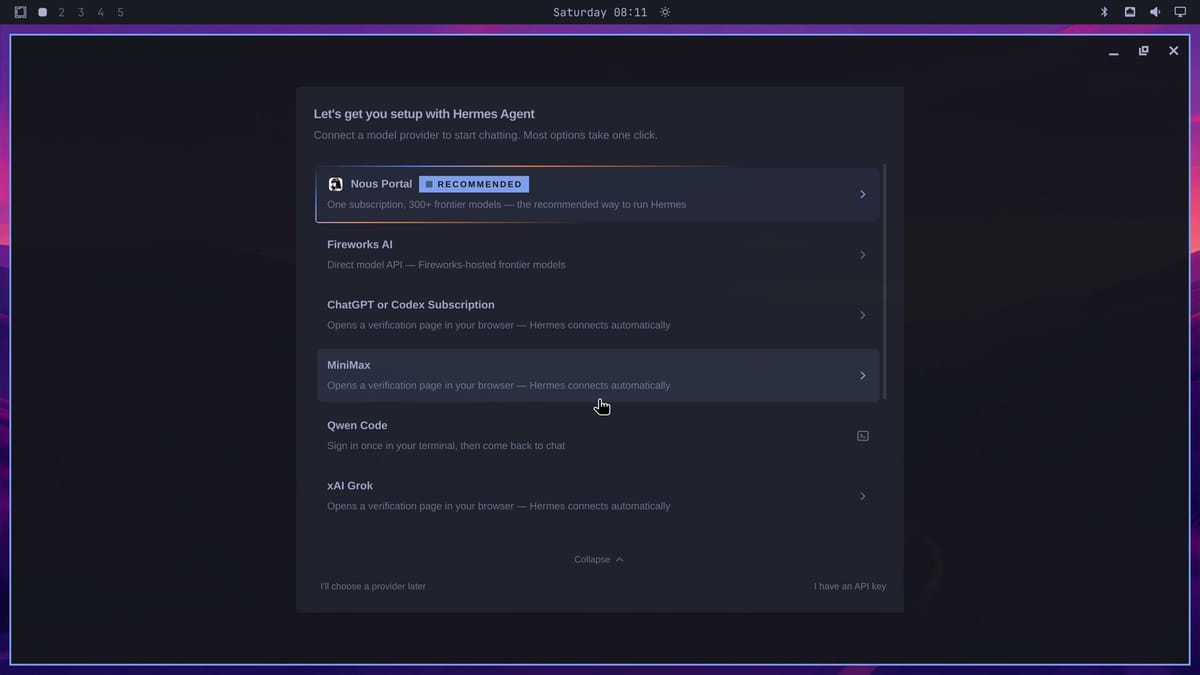This screenshot has height=675, width=1200.
Task: Click the volume speaker icon
Action: pyautogui.click(x=1154, y=12)
